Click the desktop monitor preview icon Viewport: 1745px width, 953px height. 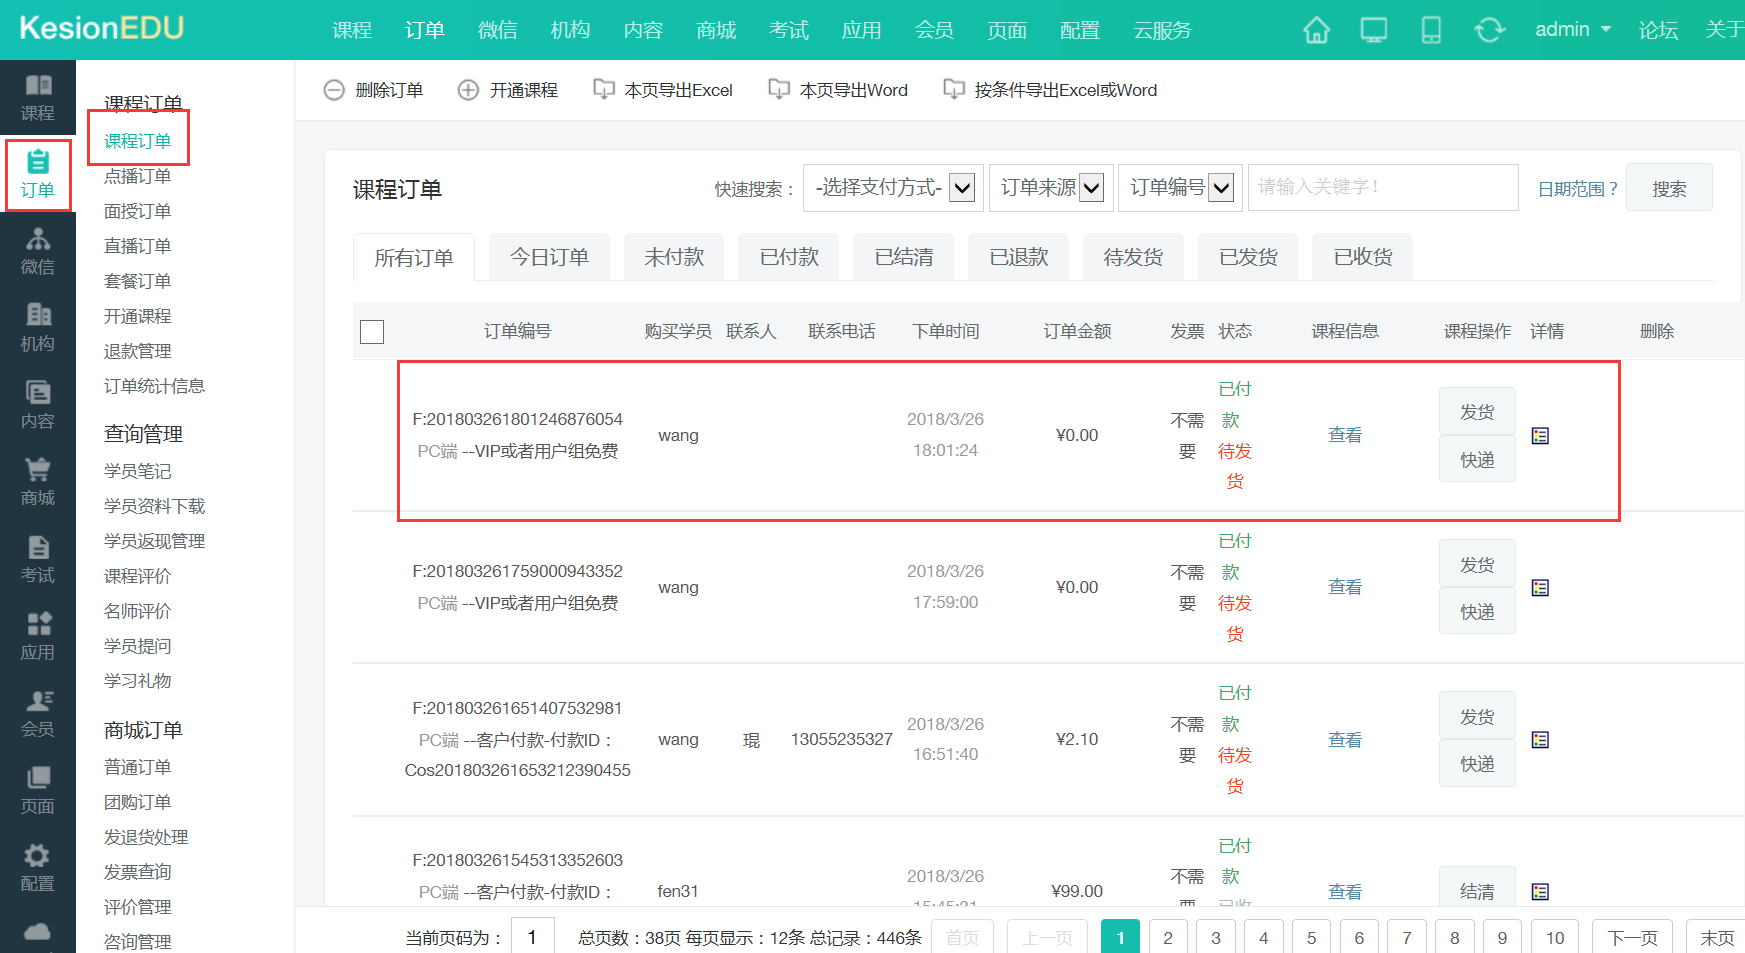click(1374, 30)
